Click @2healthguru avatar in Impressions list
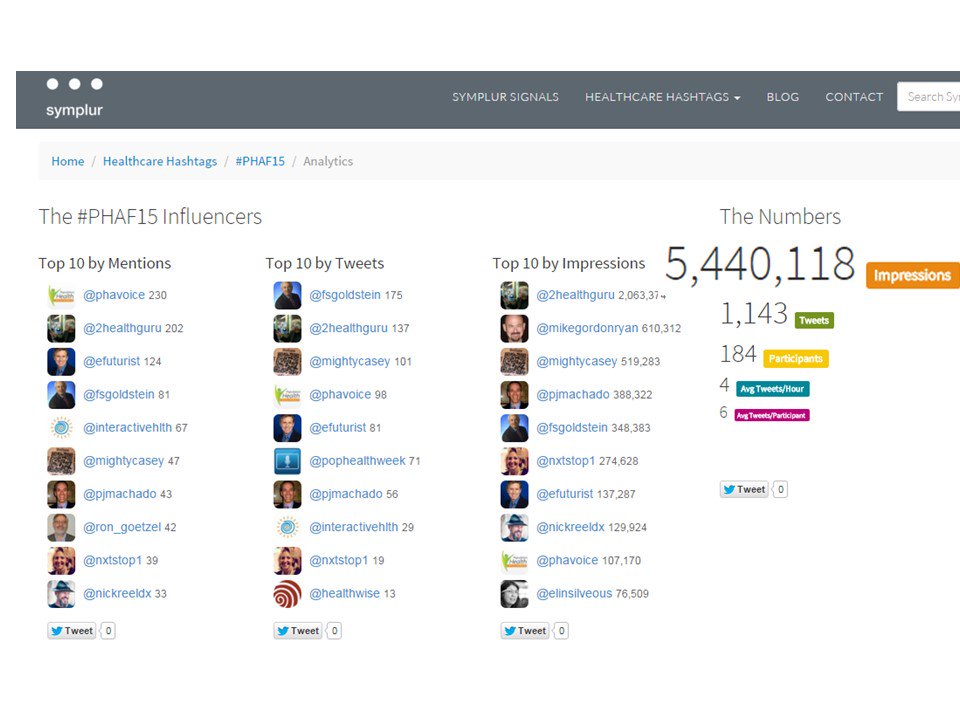Screen dimensions: 960x720 (514, 295)
